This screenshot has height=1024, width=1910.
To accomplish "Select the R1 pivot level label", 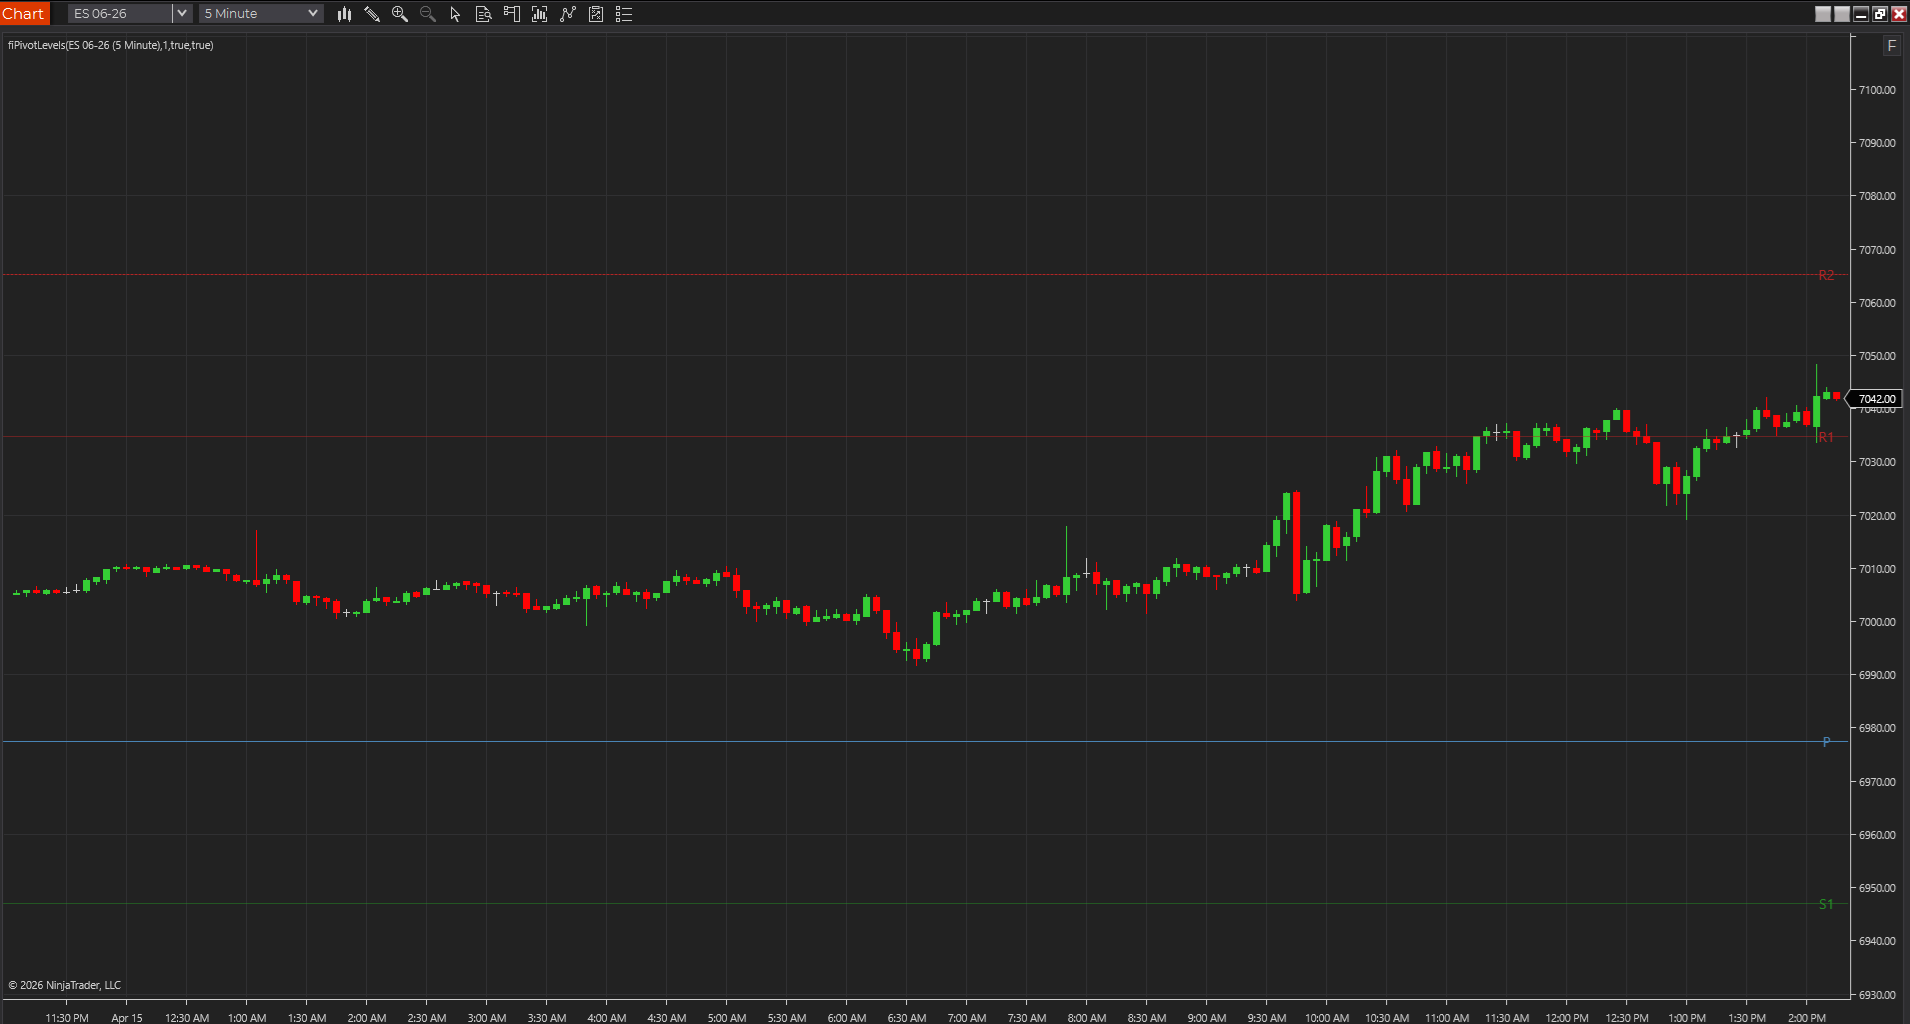I will pyautogui.click(x=1826, y=435).
